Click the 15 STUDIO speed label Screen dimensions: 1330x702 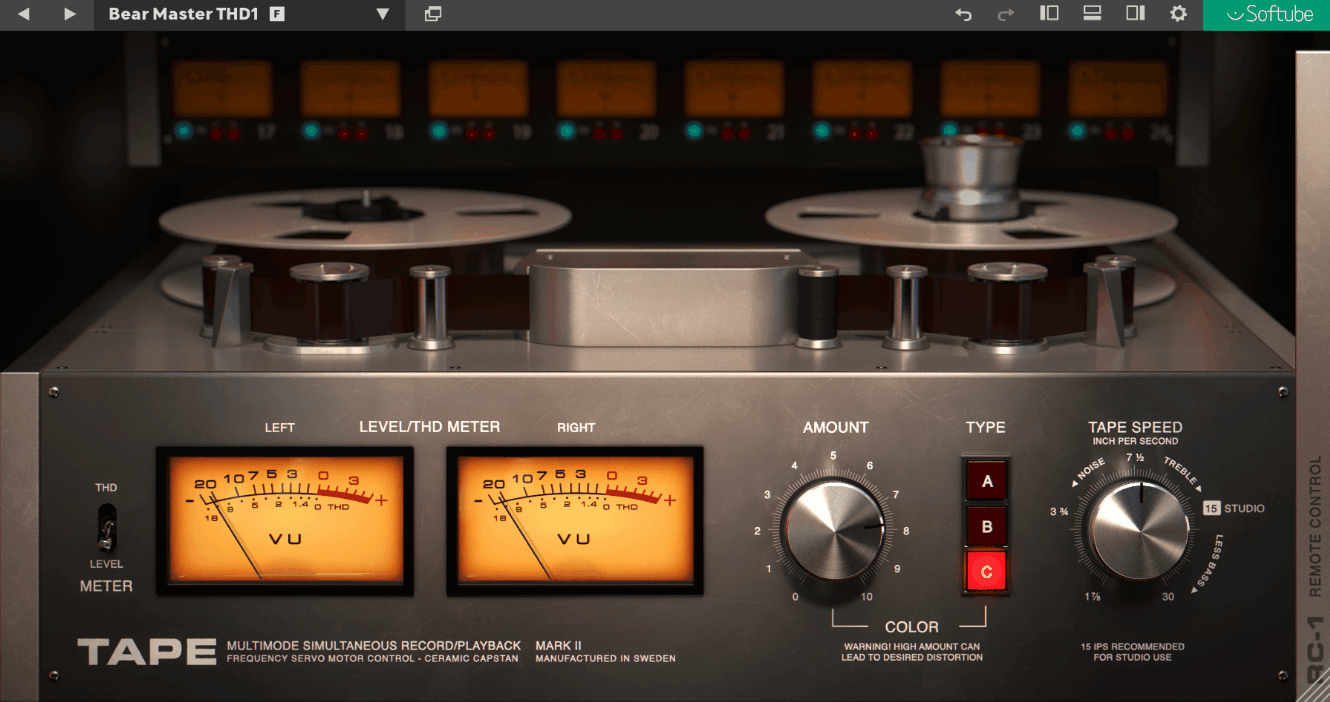1234,508
